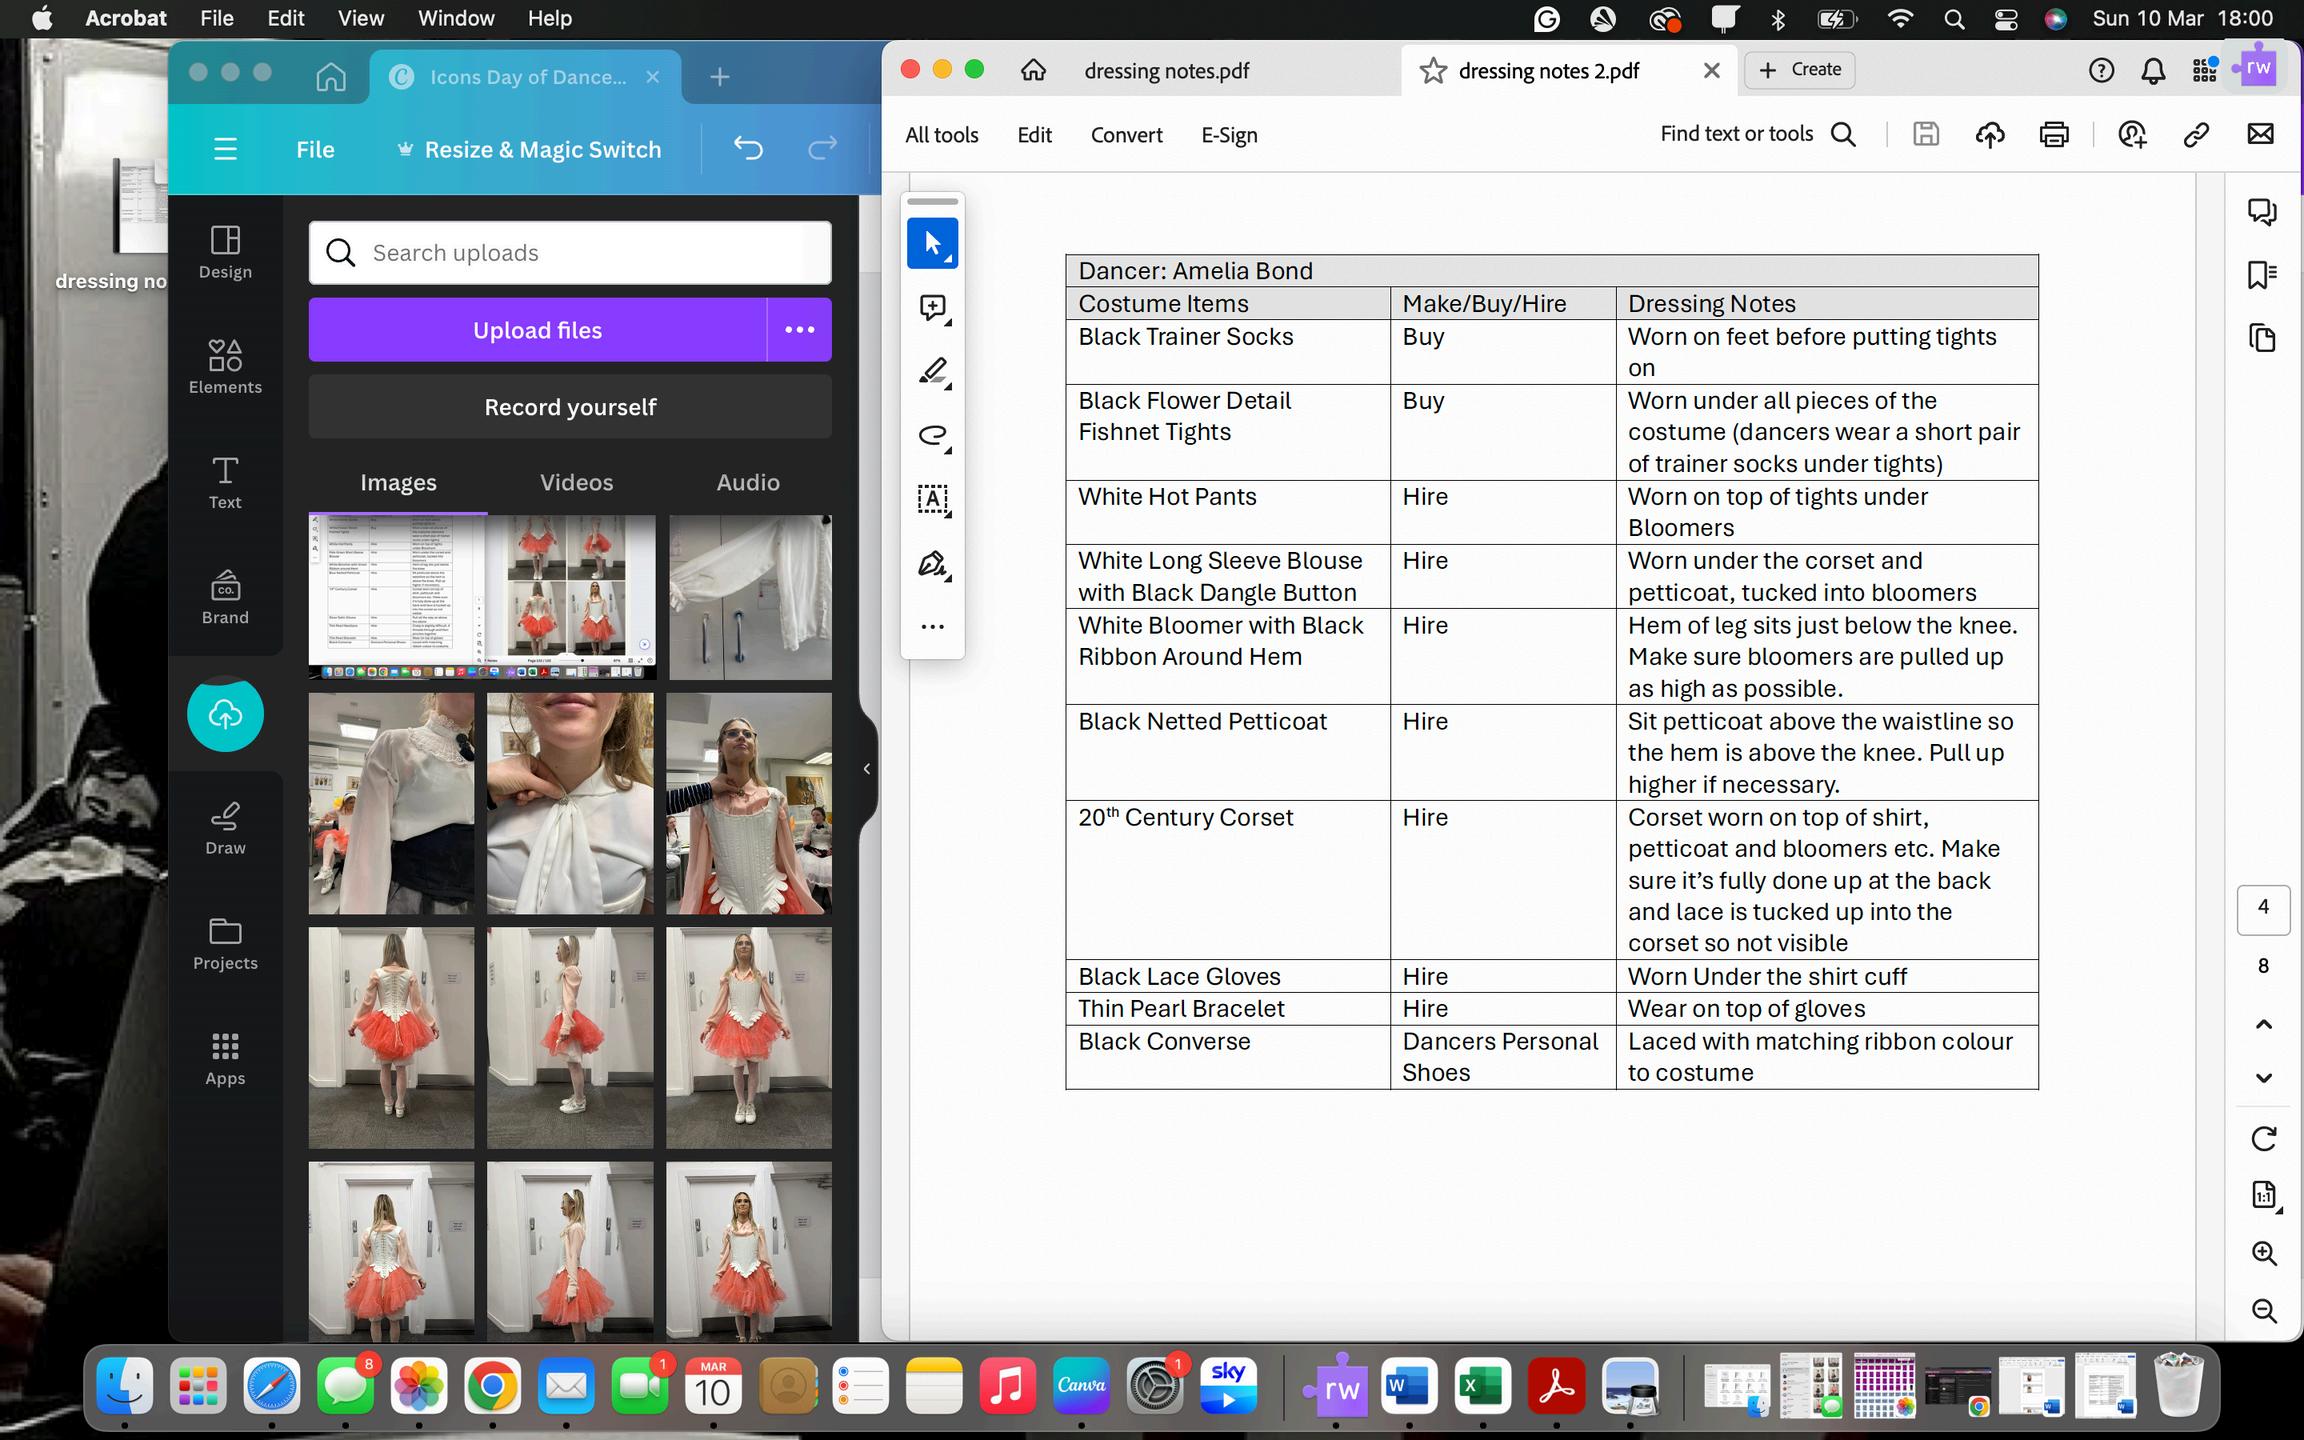
Task: Click the Upload files button
Action: (x=537, y=330)
